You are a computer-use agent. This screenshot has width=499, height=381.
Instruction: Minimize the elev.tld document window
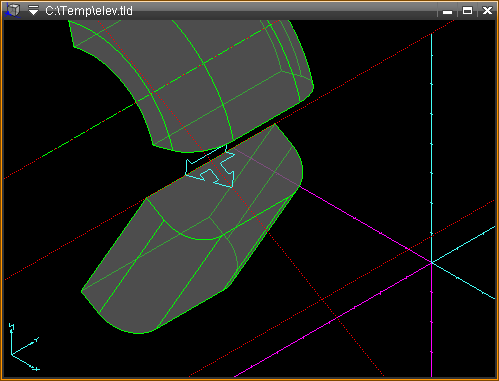(447, 11)
